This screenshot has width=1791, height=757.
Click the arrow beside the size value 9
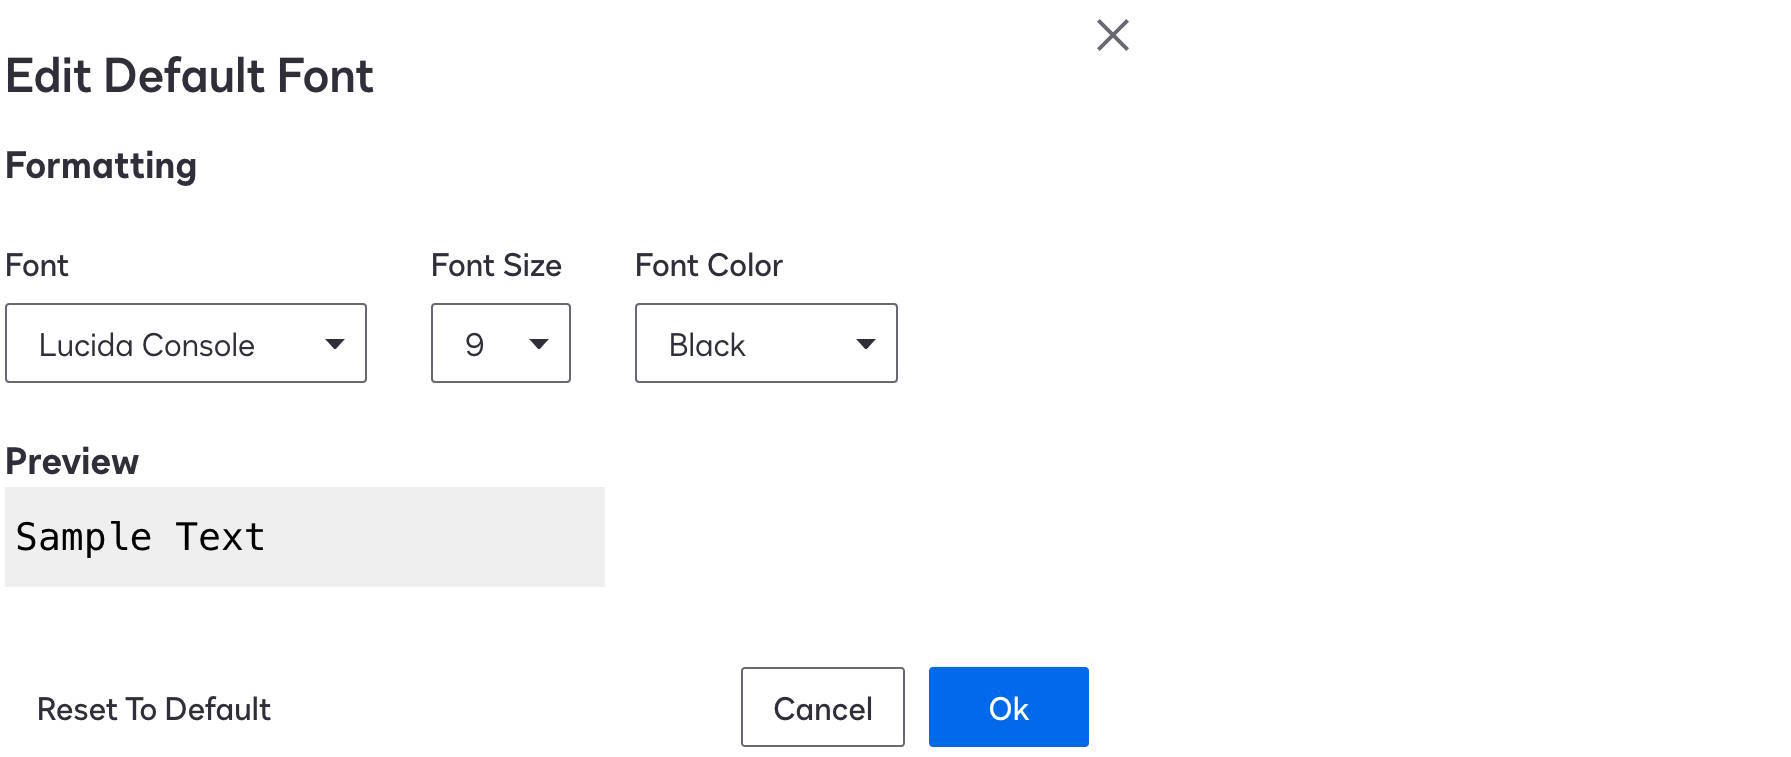coord(538,343)
